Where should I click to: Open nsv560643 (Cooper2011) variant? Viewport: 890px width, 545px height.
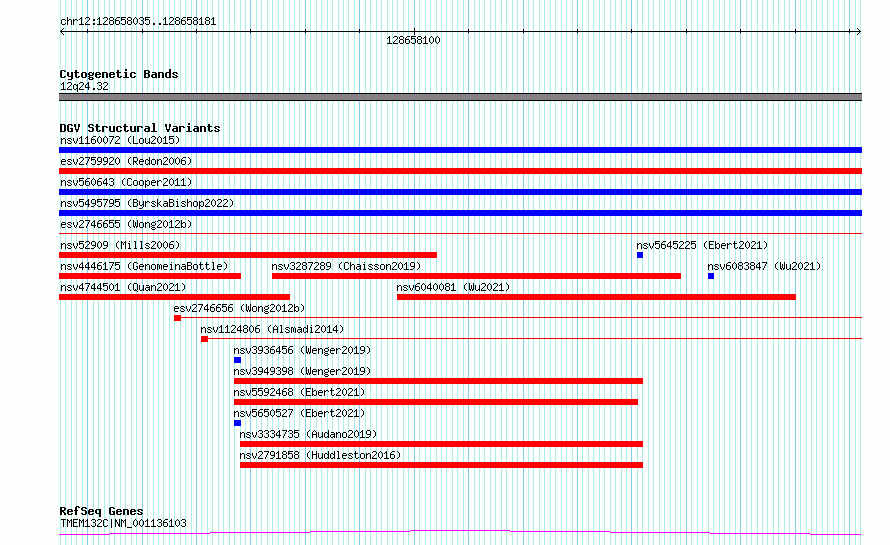point(126,182)
